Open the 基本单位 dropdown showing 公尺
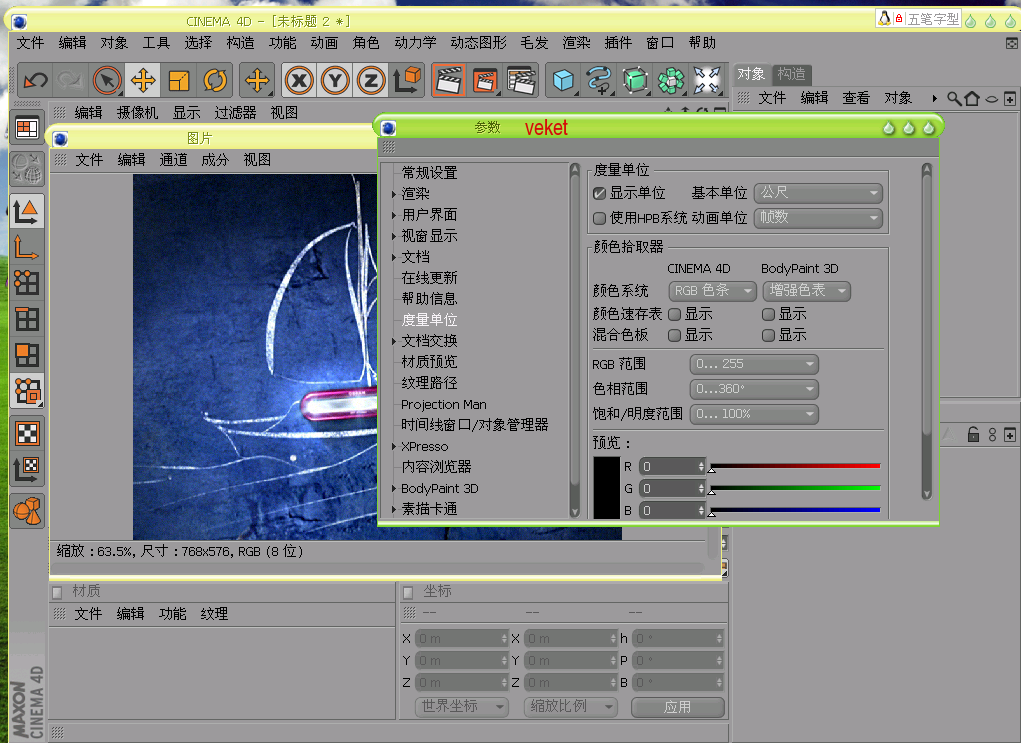This screenshot has height=743, width=1021. tap(818, 193)
